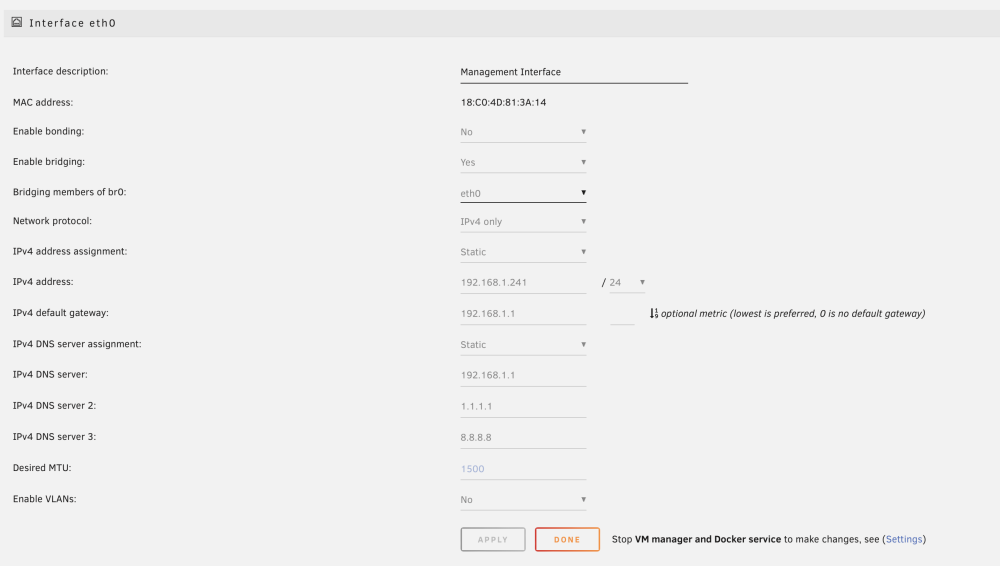The width and height of the screenshot is (1000, 566).
Task: Click the Apply button
Action: click(x=493, y=539)
